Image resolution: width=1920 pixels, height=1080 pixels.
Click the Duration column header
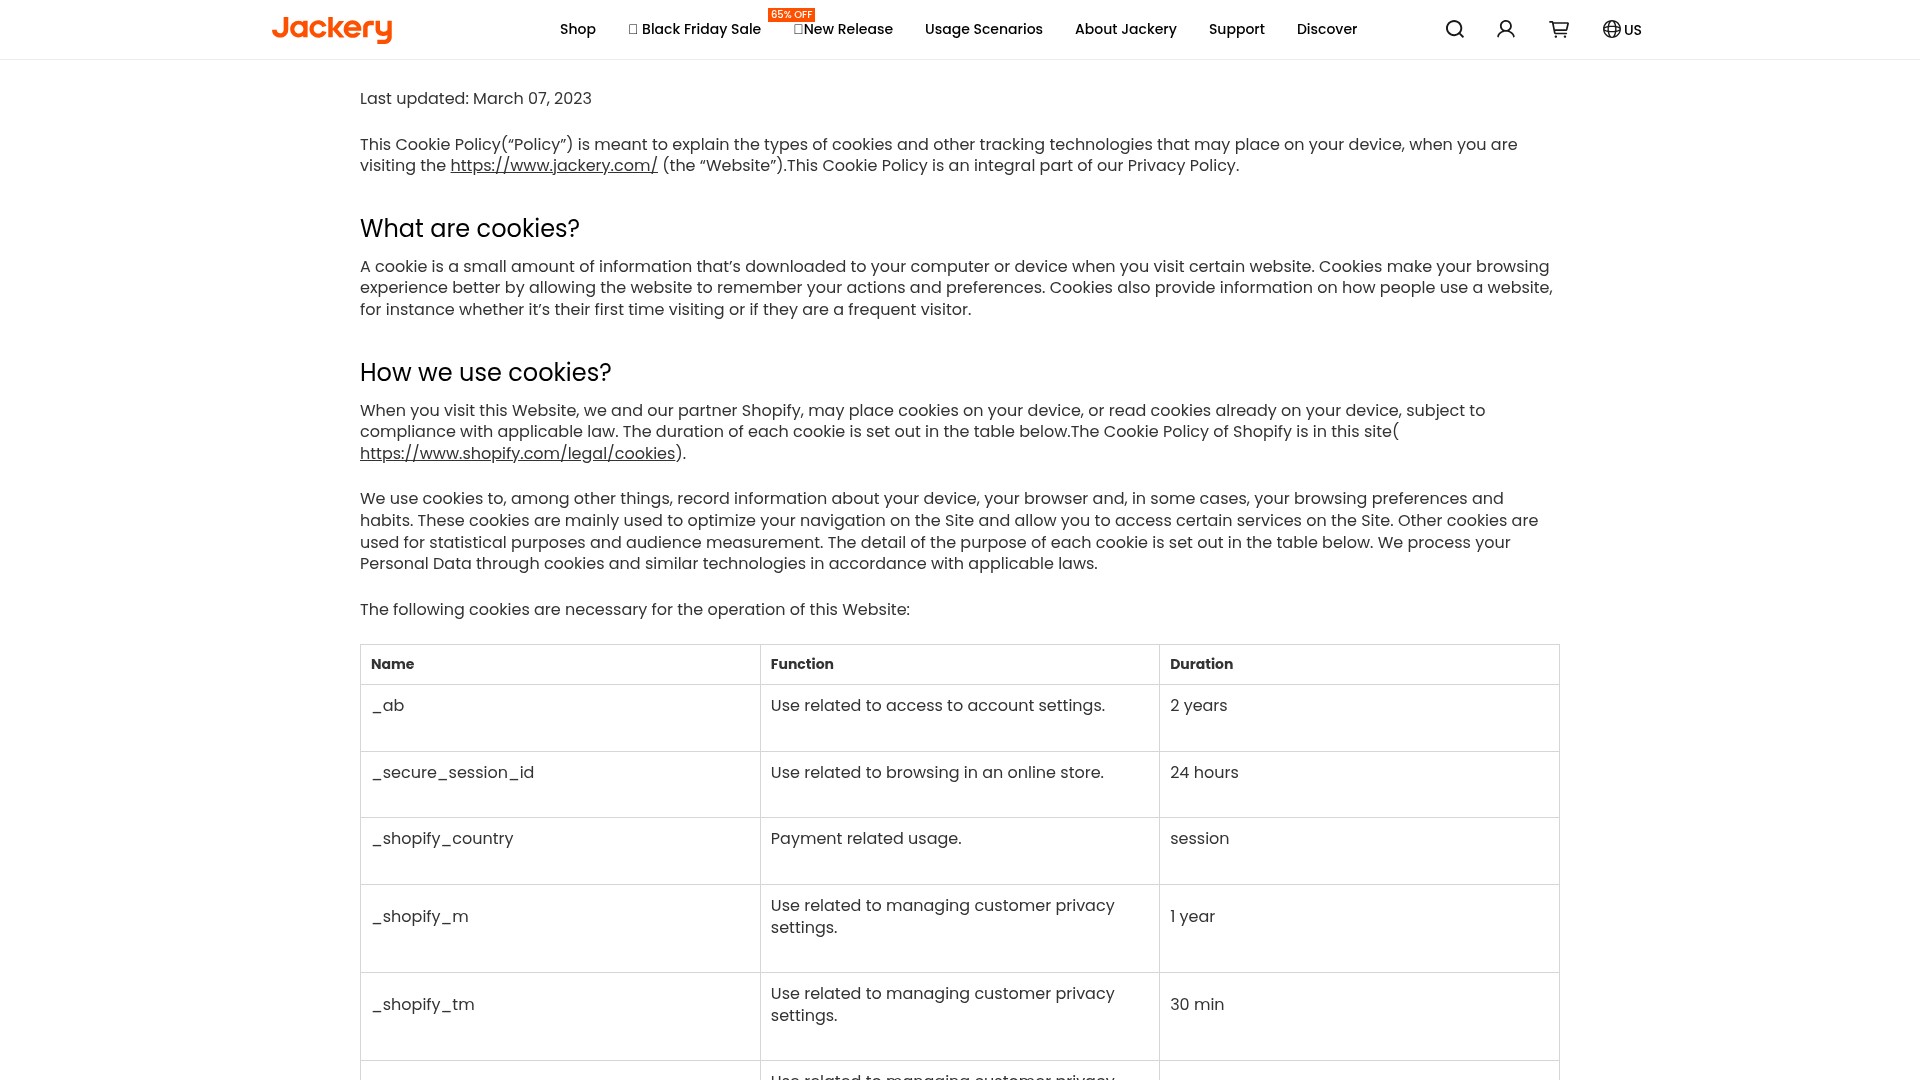1359,664
